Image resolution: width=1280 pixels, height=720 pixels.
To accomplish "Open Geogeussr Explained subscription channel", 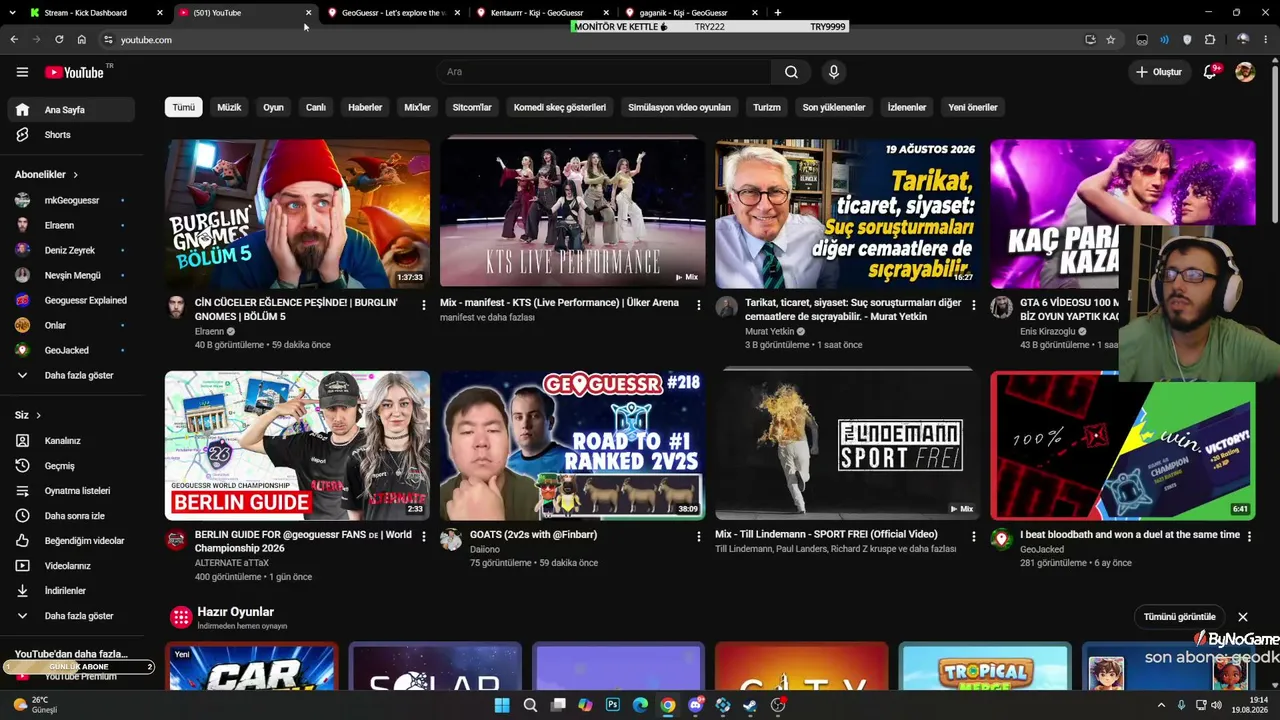I will tap(70, 301).
